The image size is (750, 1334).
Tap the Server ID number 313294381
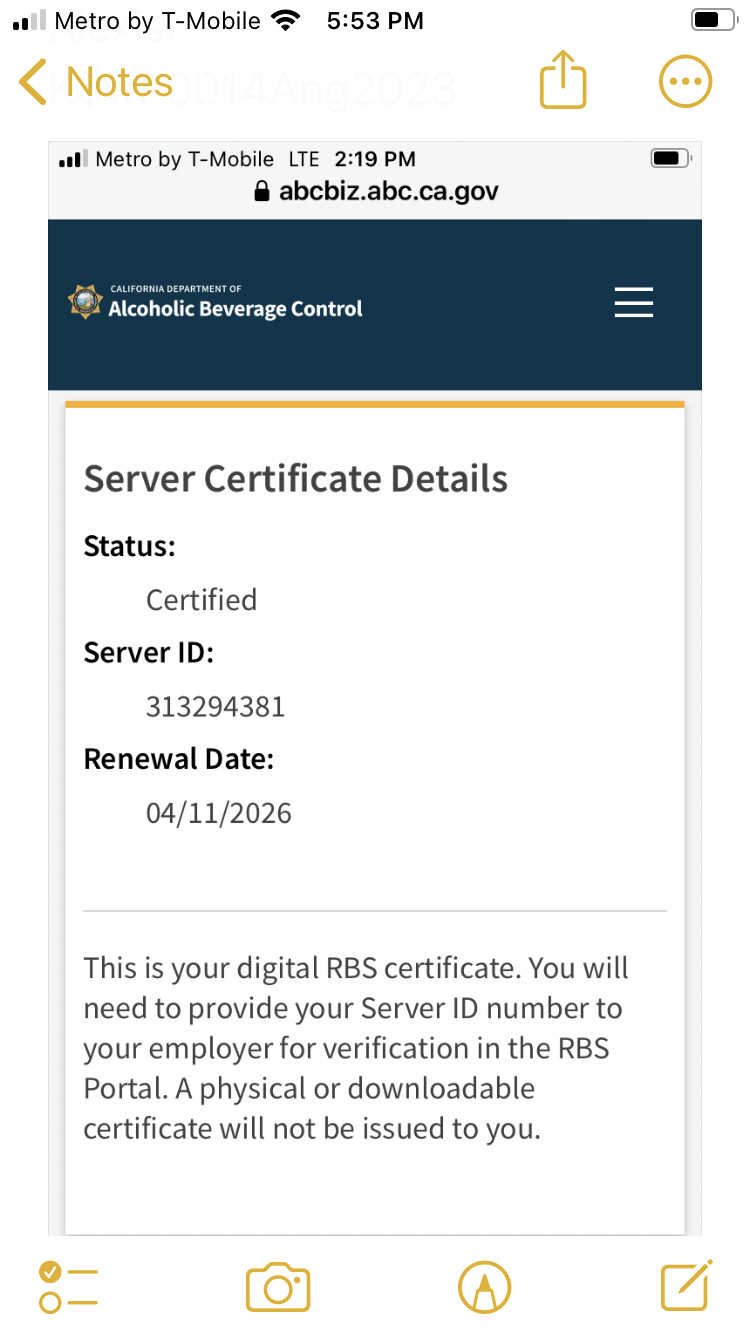[x=215, y=707]
